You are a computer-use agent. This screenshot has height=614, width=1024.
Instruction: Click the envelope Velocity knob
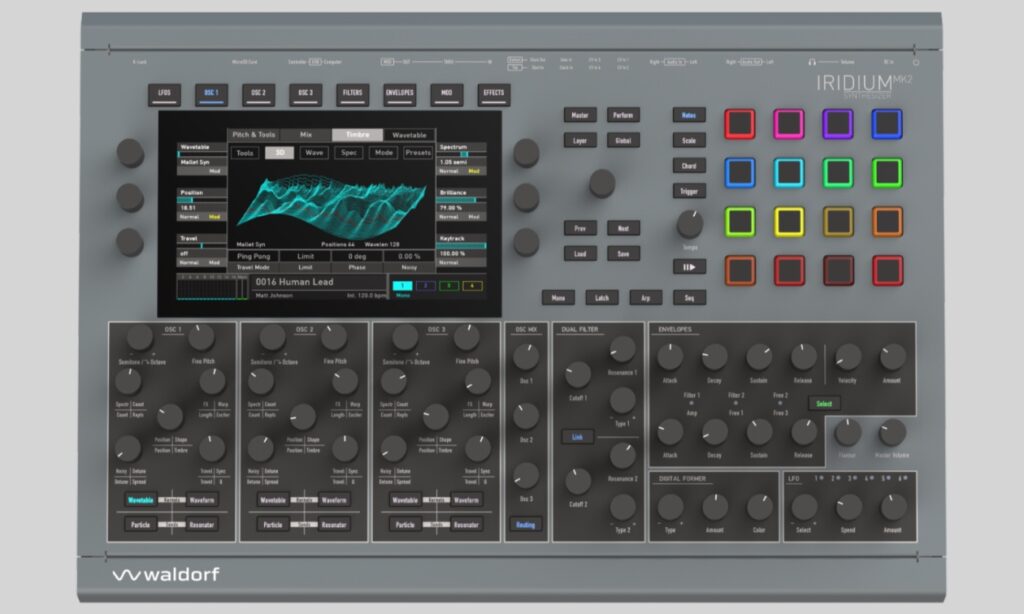click(x=848, y=357)
